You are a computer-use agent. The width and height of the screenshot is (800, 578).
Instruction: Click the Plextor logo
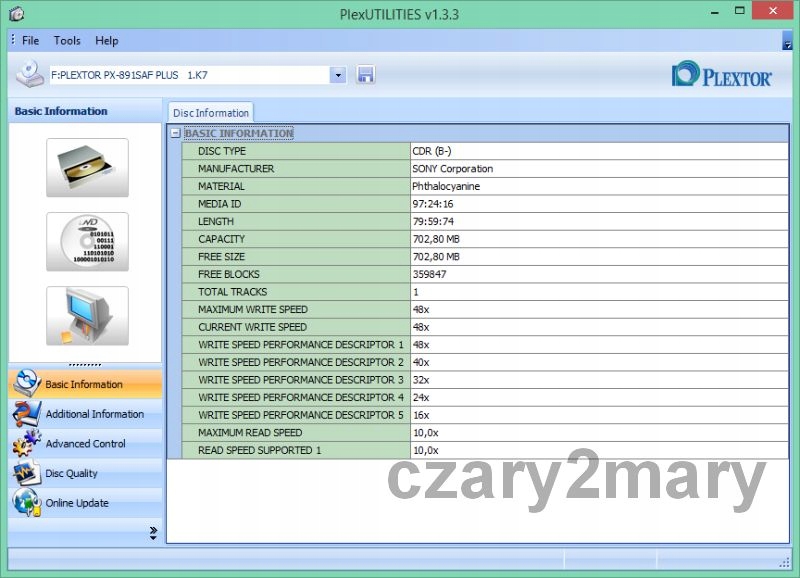[x=721, y=74]
